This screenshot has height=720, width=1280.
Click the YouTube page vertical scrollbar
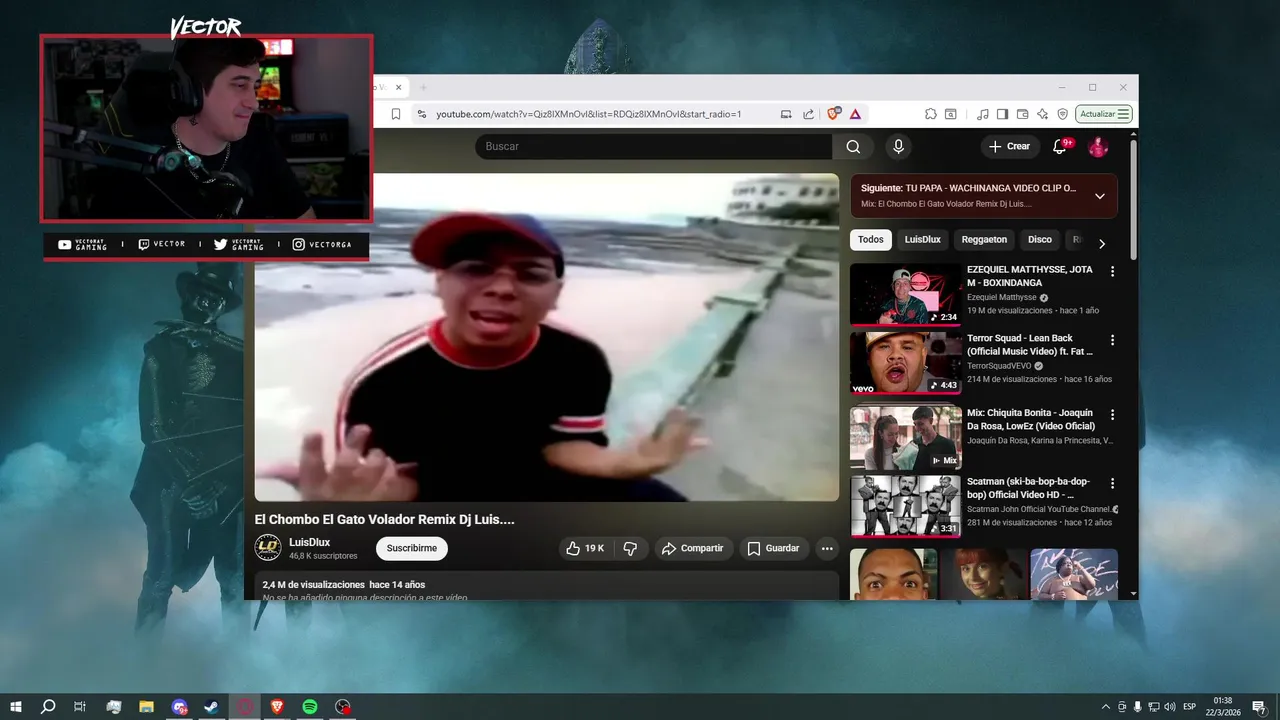point(1133,199)
